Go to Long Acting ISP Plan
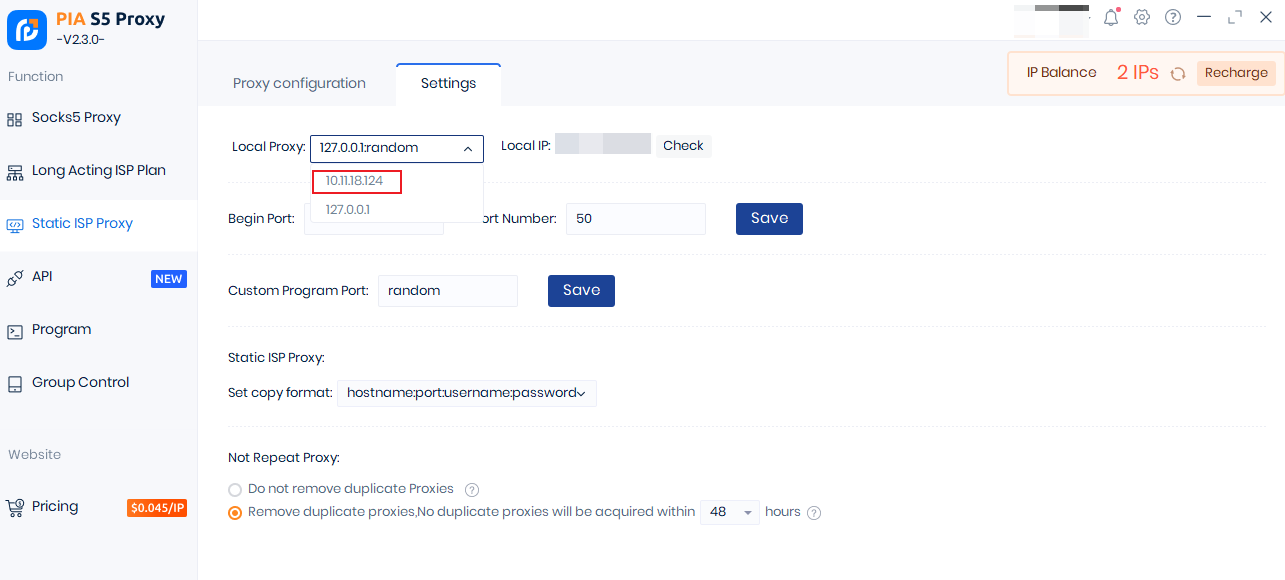The width and height of the screenshot is (1285, 580). (x=98, y=171)
